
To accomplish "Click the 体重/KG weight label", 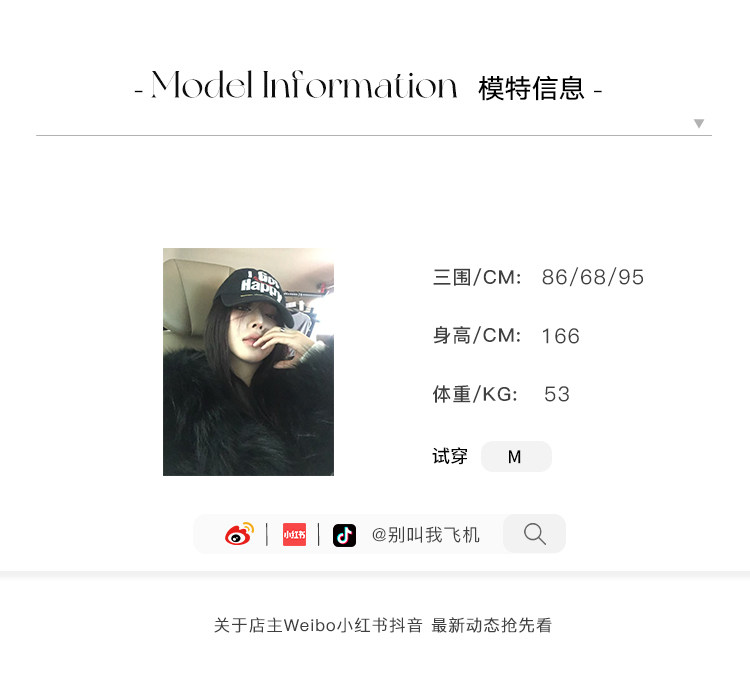I will 475,394.
